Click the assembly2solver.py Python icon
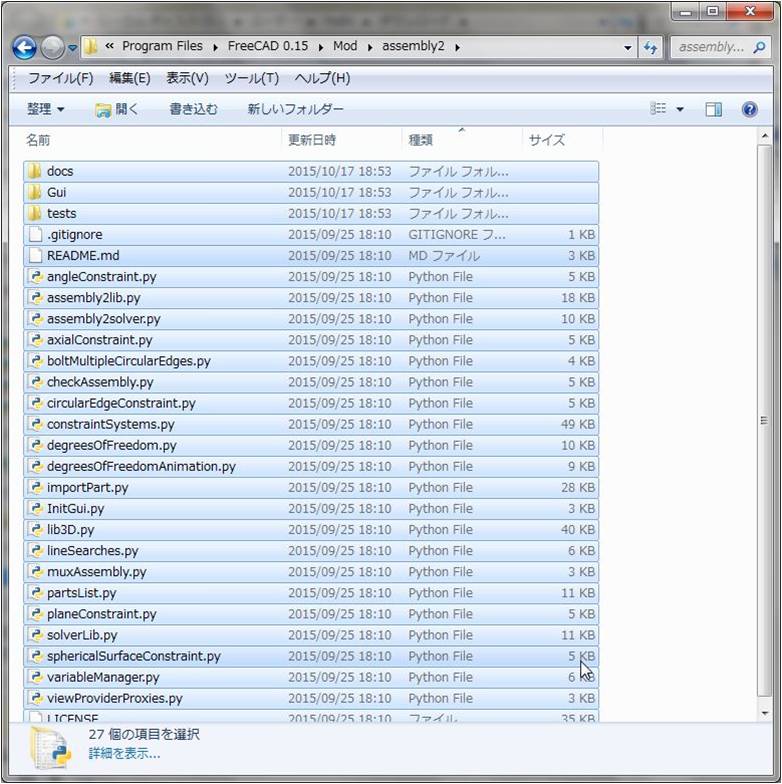Screen dimensions: 782x784 (35, 318)
